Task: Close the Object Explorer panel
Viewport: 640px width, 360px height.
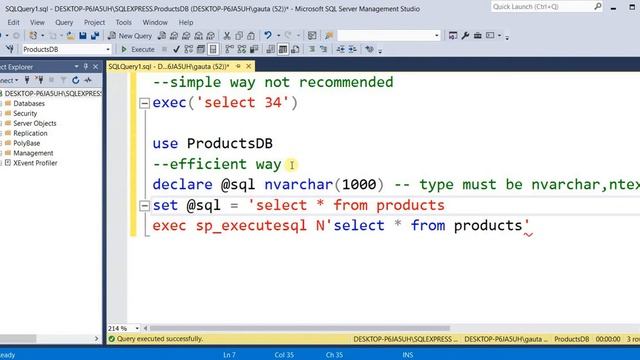Action: (x=96, y=67)
